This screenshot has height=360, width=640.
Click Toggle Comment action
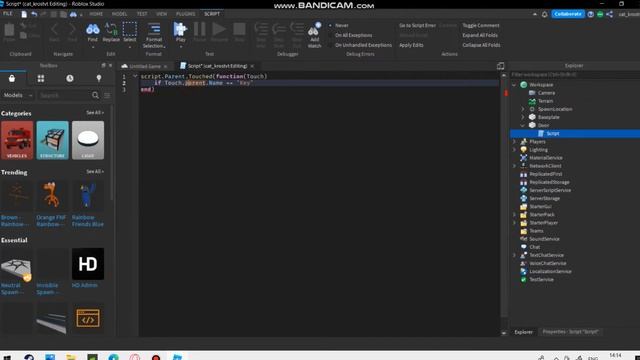pos(481,25)
